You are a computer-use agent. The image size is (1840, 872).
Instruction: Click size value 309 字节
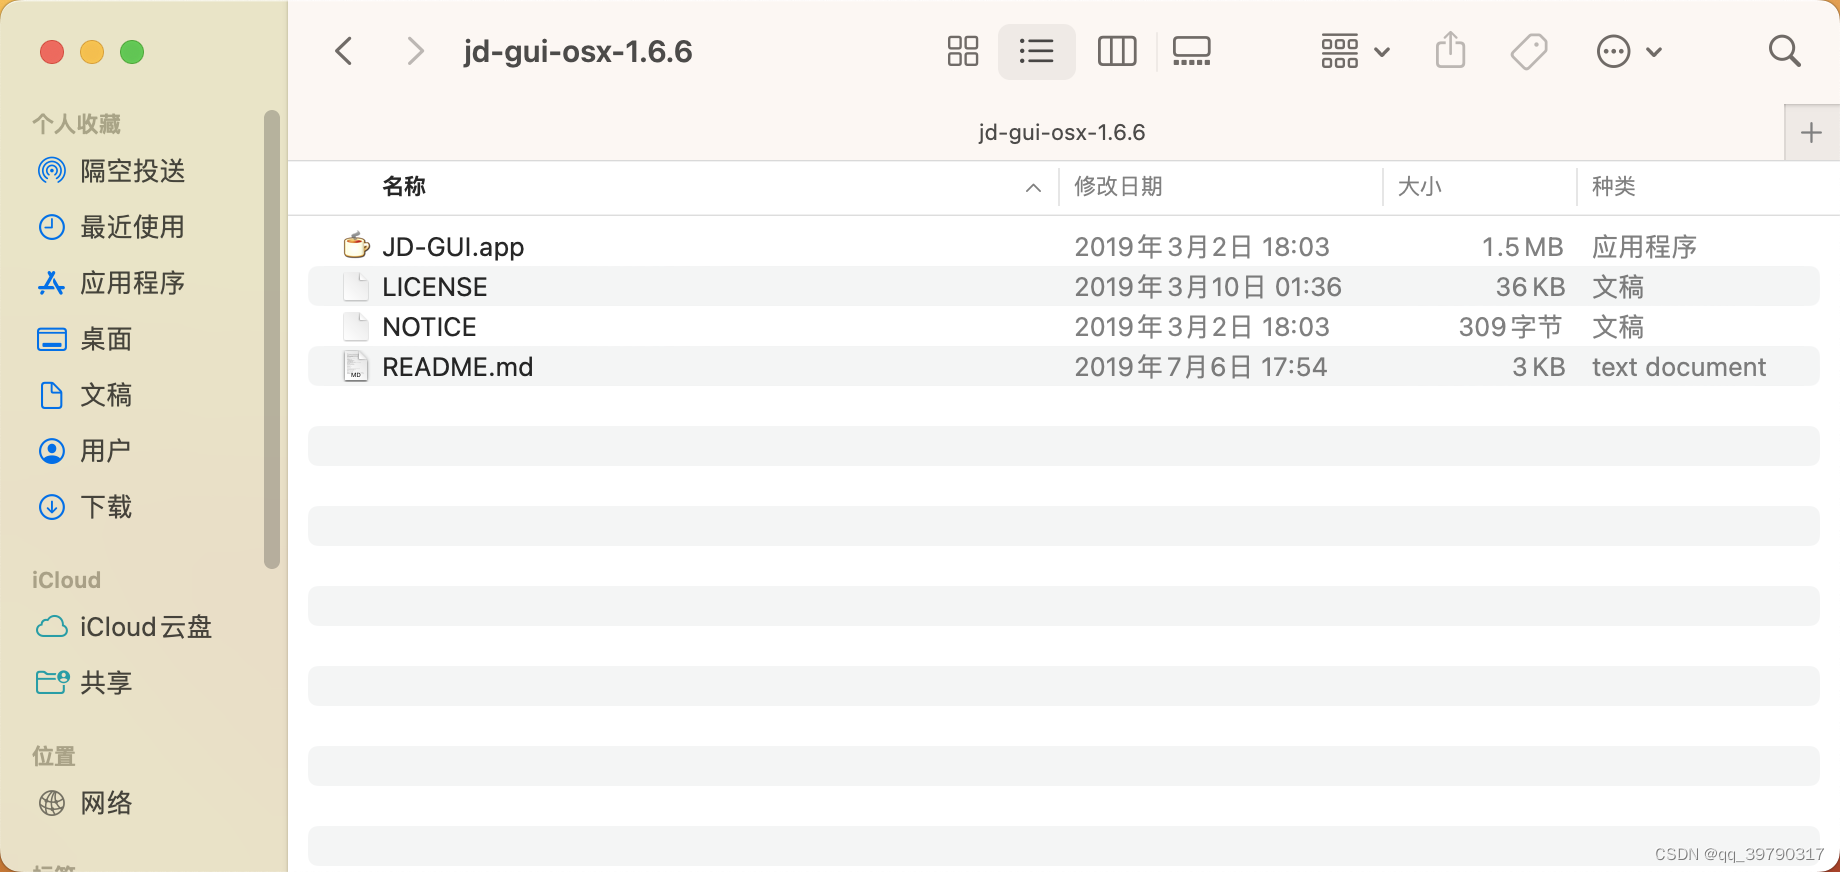point(1510,327)
